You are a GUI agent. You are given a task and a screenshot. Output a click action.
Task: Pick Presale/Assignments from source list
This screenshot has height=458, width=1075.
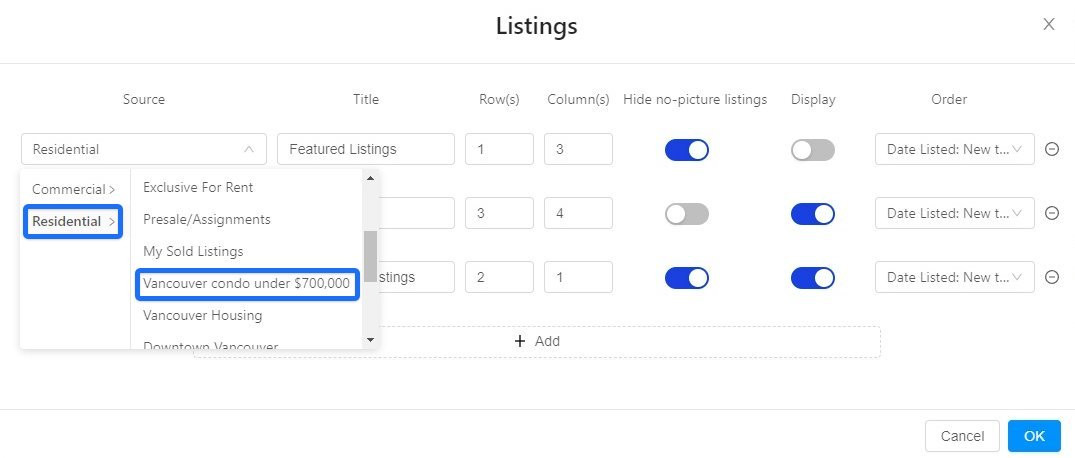[207, 219]
